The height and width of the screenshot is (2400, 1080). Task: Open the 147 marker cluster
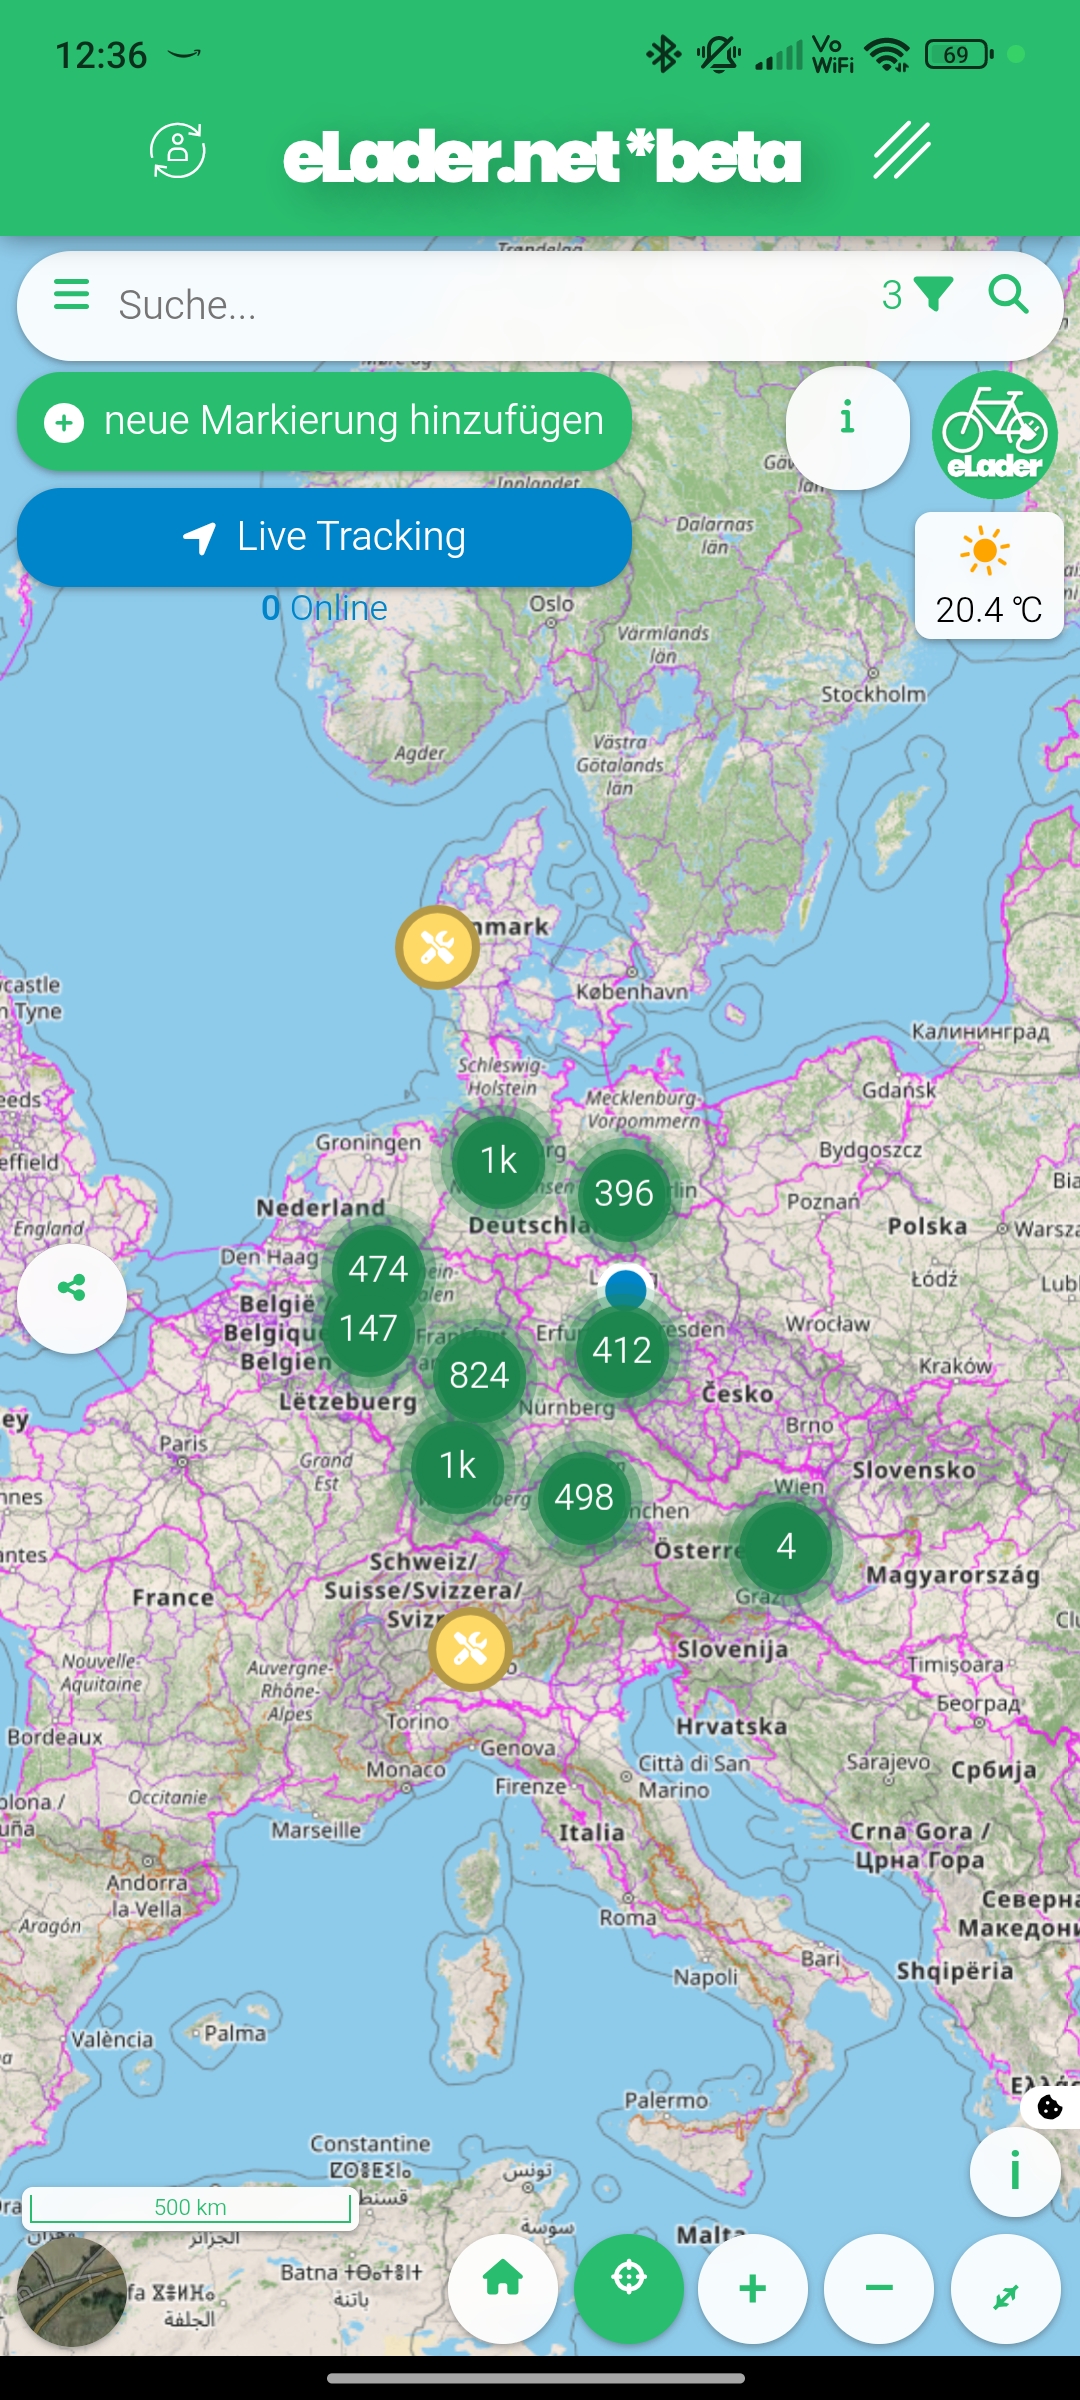pos(368,1329)
